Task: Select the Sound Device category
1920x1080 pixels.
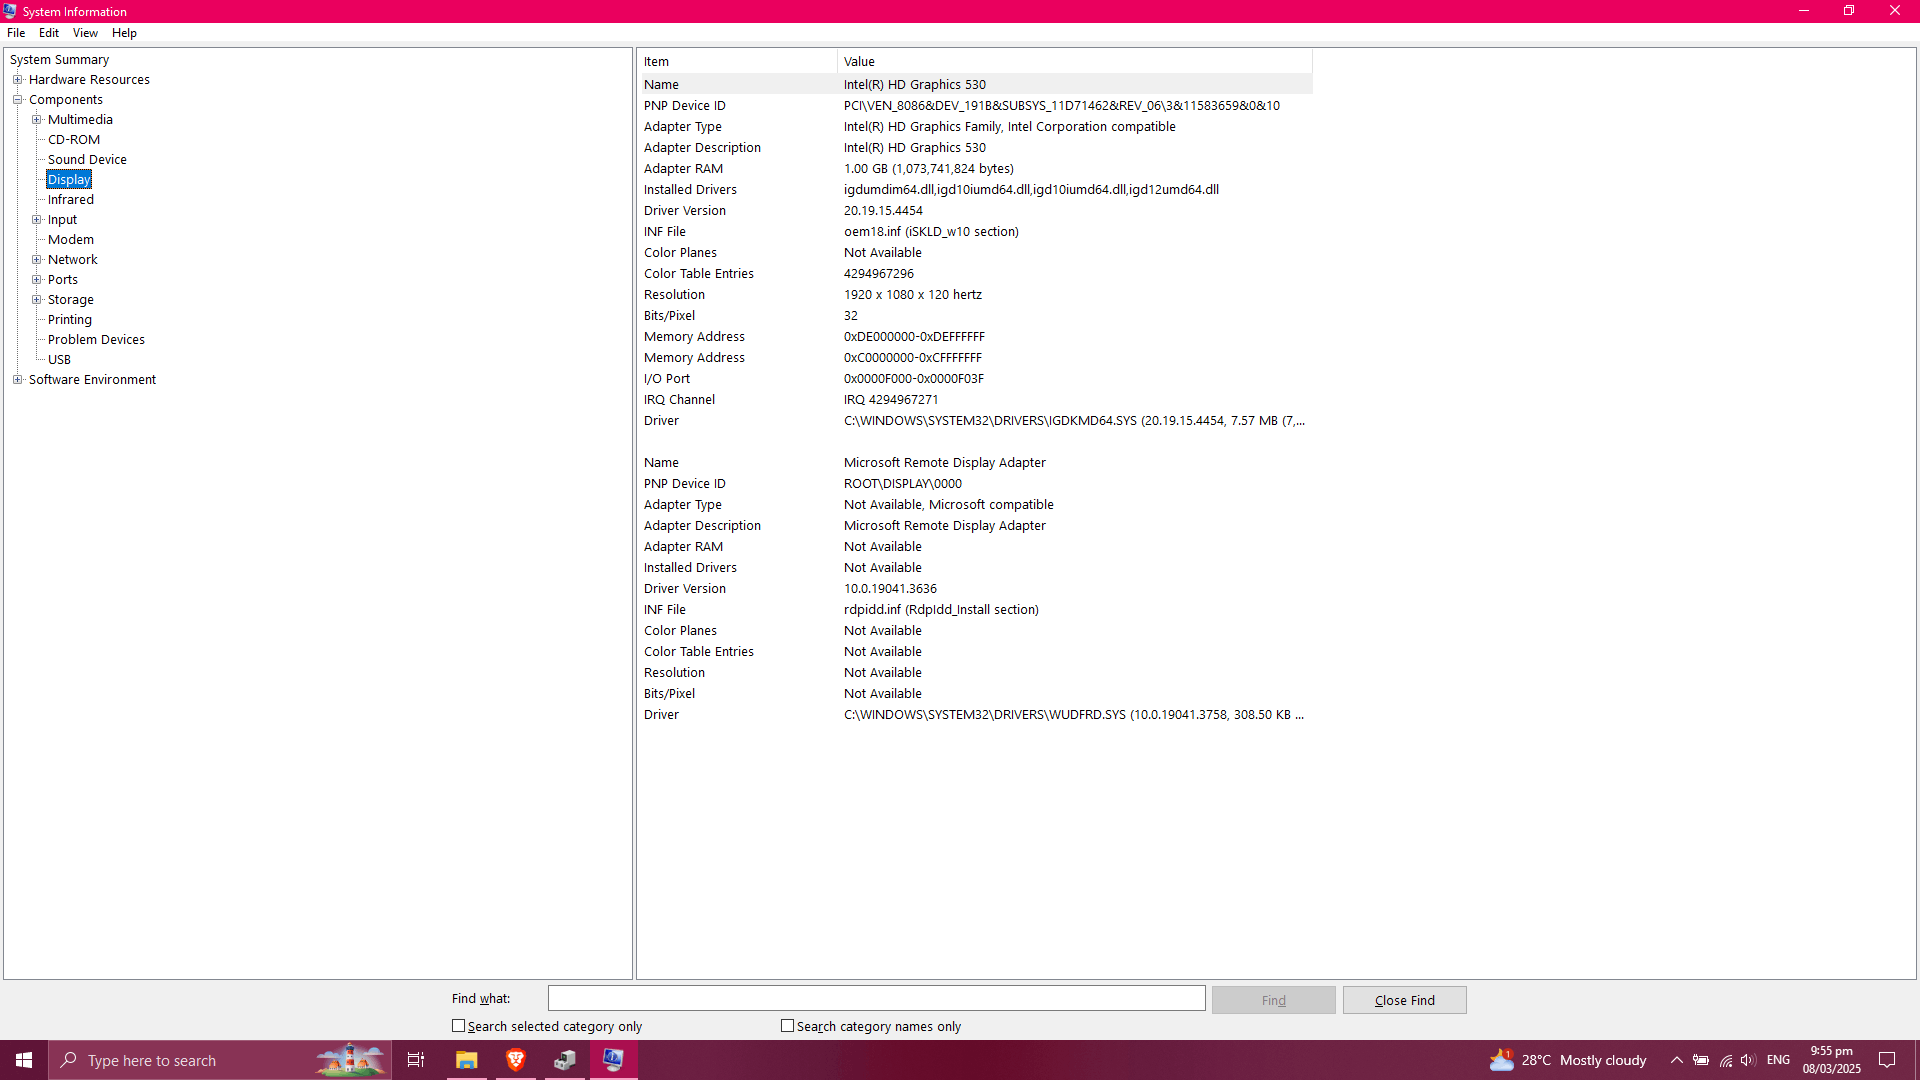Action: tap(87, 160)
